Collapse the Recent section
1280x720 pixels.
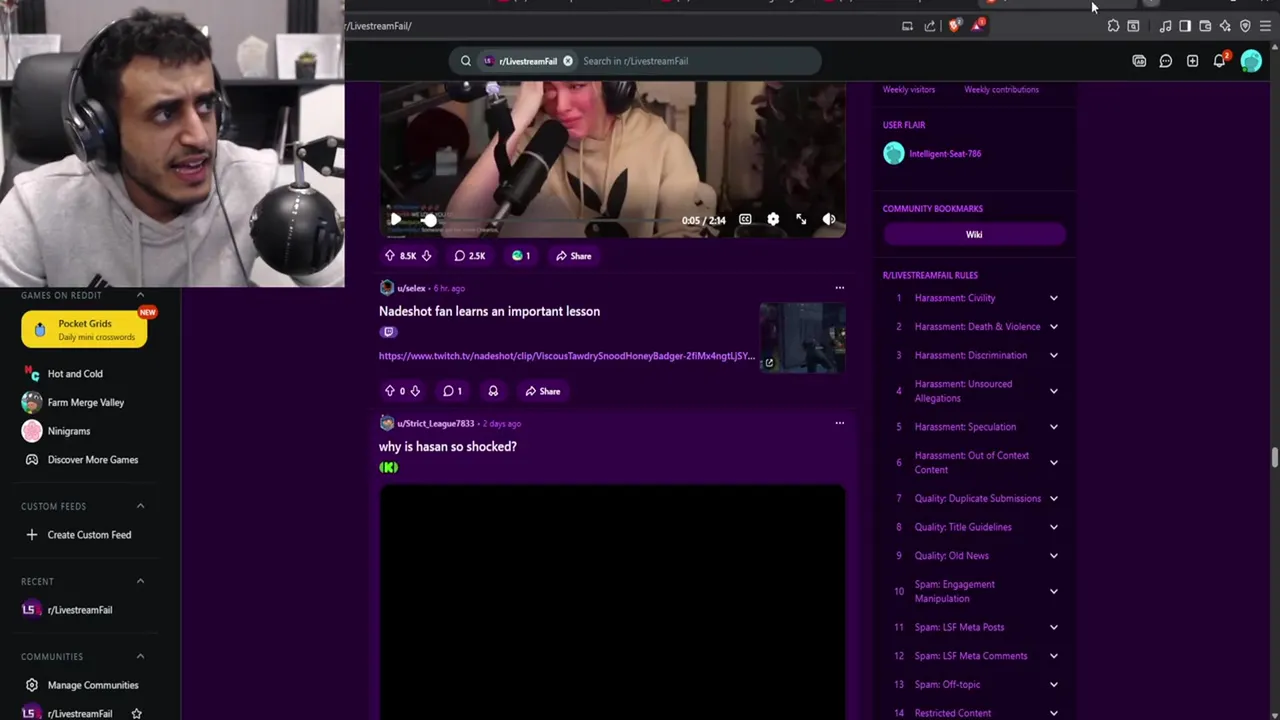point(140,581)
